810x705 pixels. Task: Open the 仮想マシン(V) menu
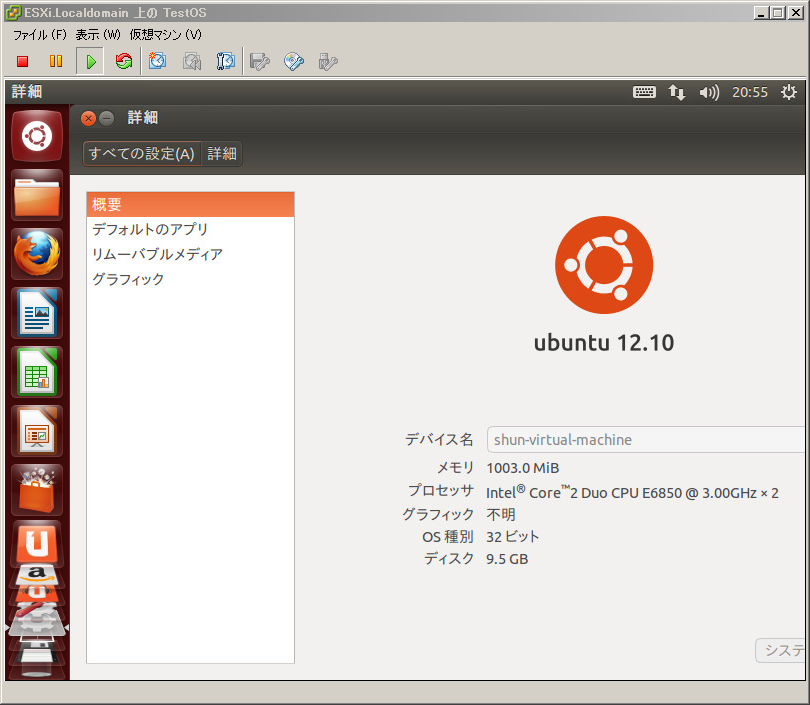point(165,35)
